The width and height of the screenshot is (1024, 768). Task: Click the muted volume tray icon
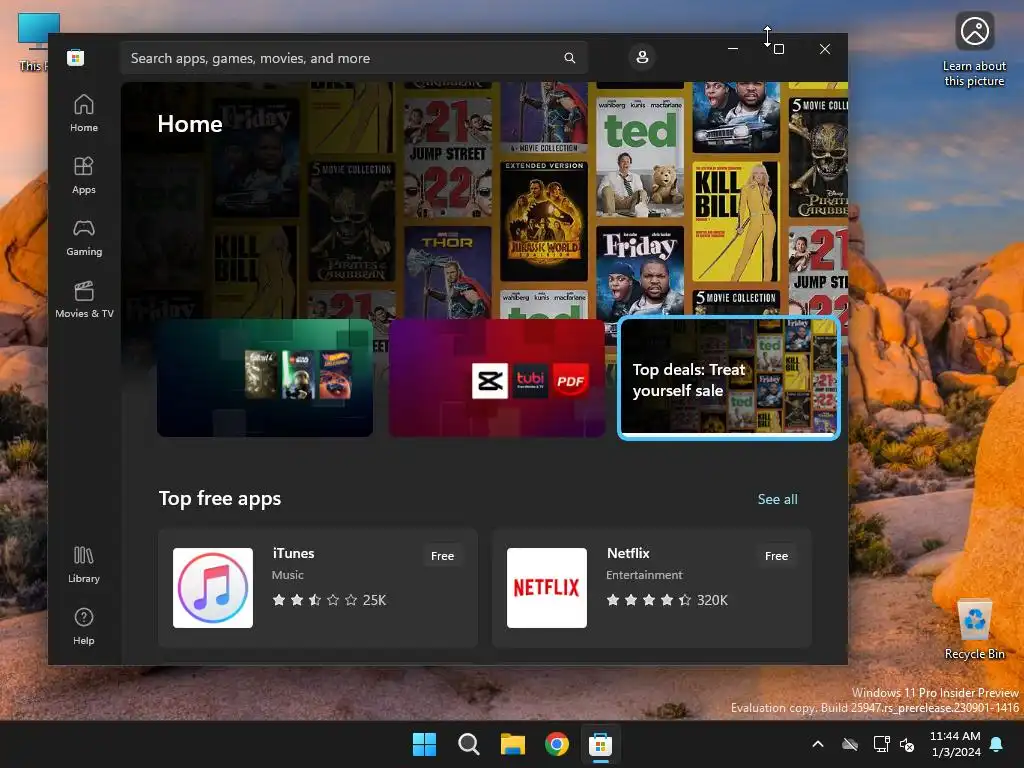907,744
